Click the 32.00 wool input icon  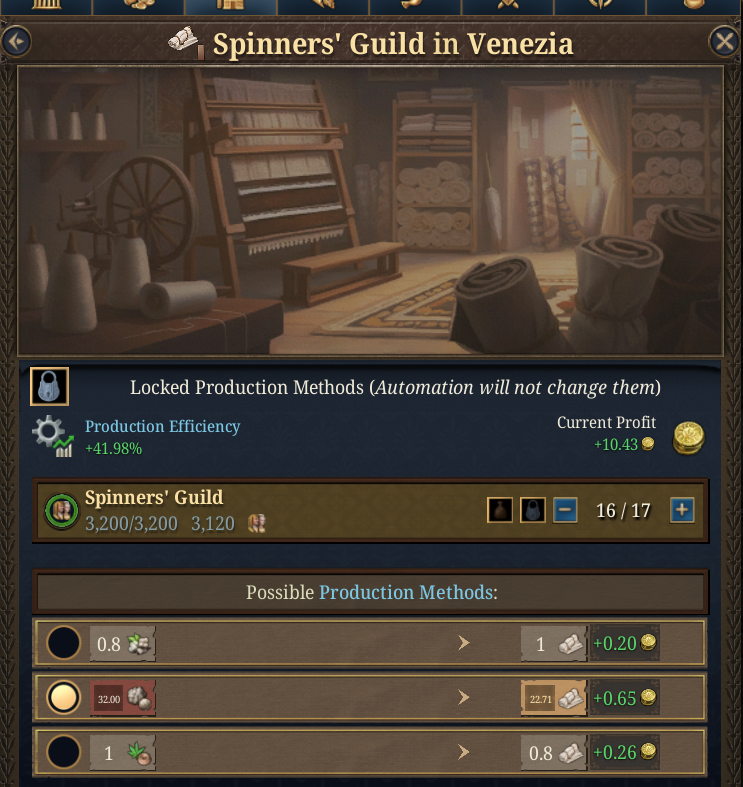click(x=124, y=698)
